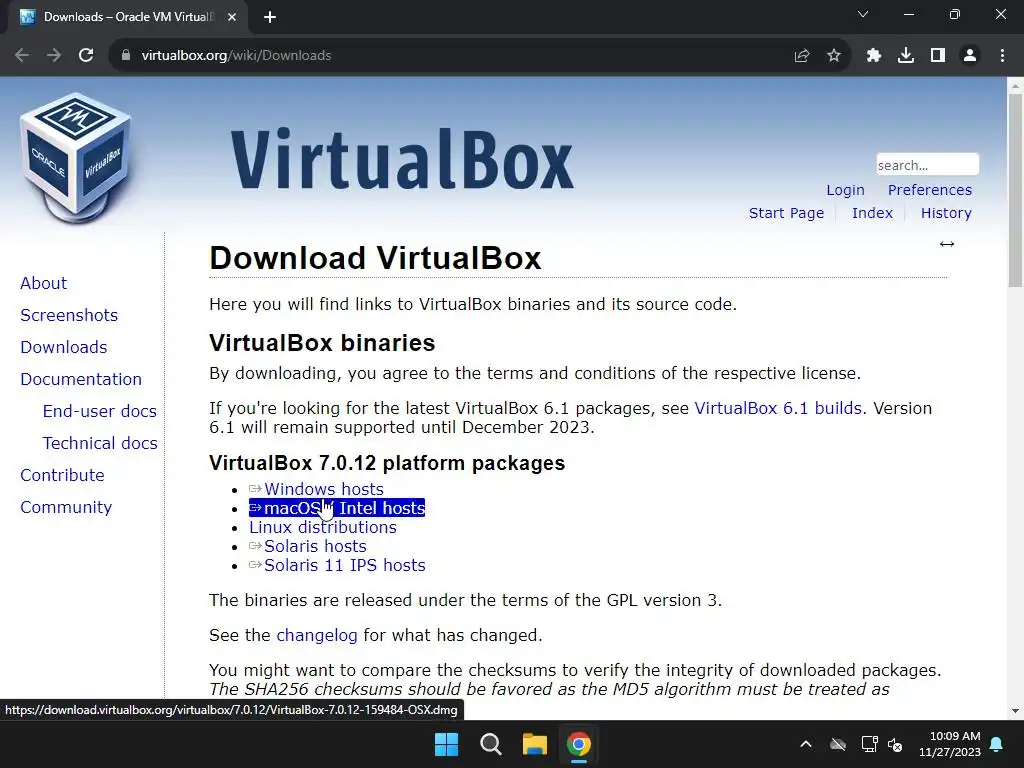This screenshot has height=768, width=1024.
Task: Download the Solaris hosts package
Action: point(308,546)
